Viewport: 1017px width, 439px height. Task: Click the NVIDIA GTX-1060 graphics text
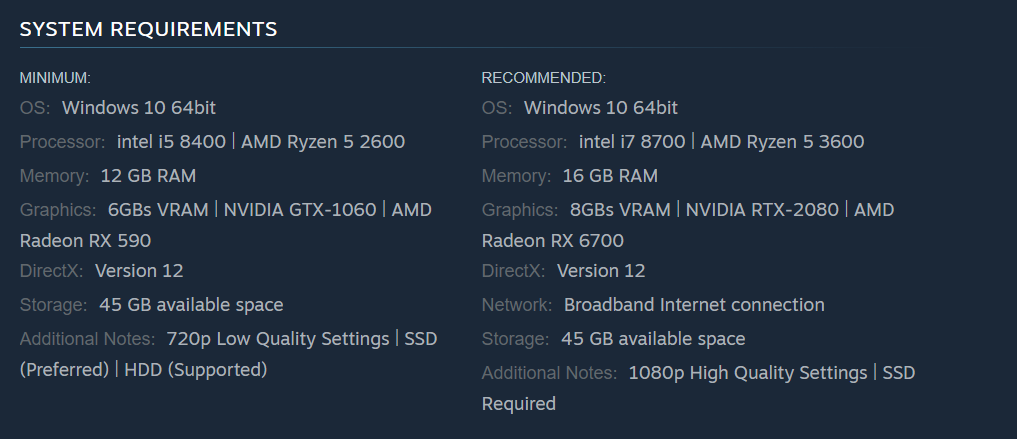click(x=300, y=210)
